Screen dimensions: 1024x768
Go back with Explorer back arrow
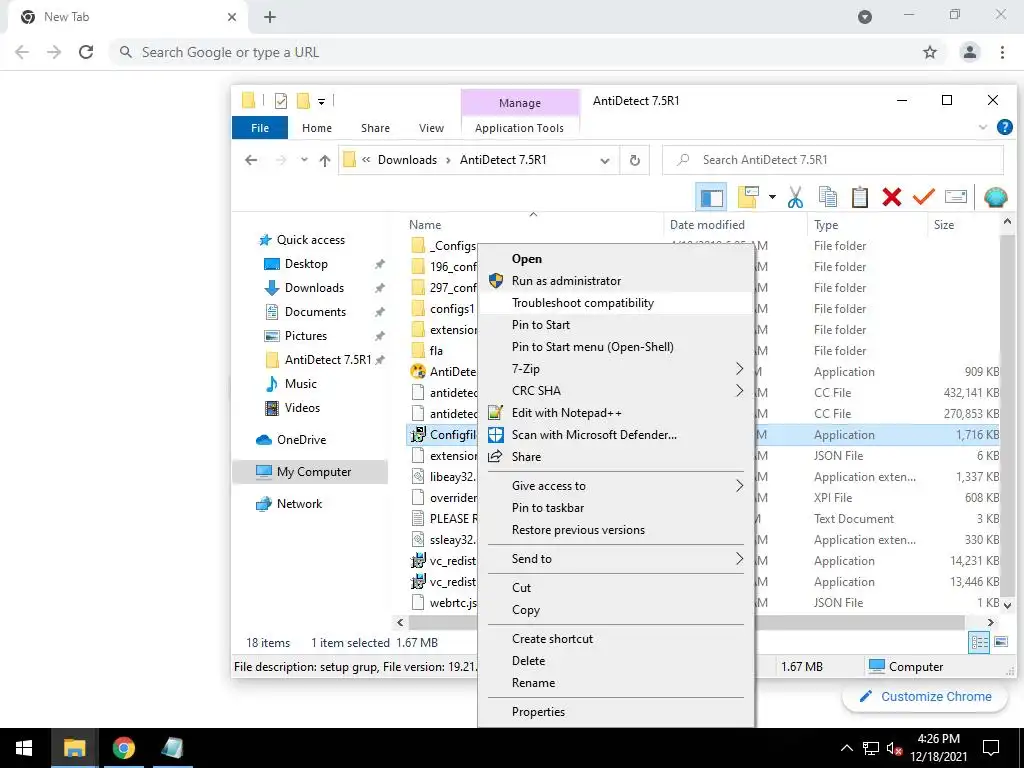tap(251, 160)
